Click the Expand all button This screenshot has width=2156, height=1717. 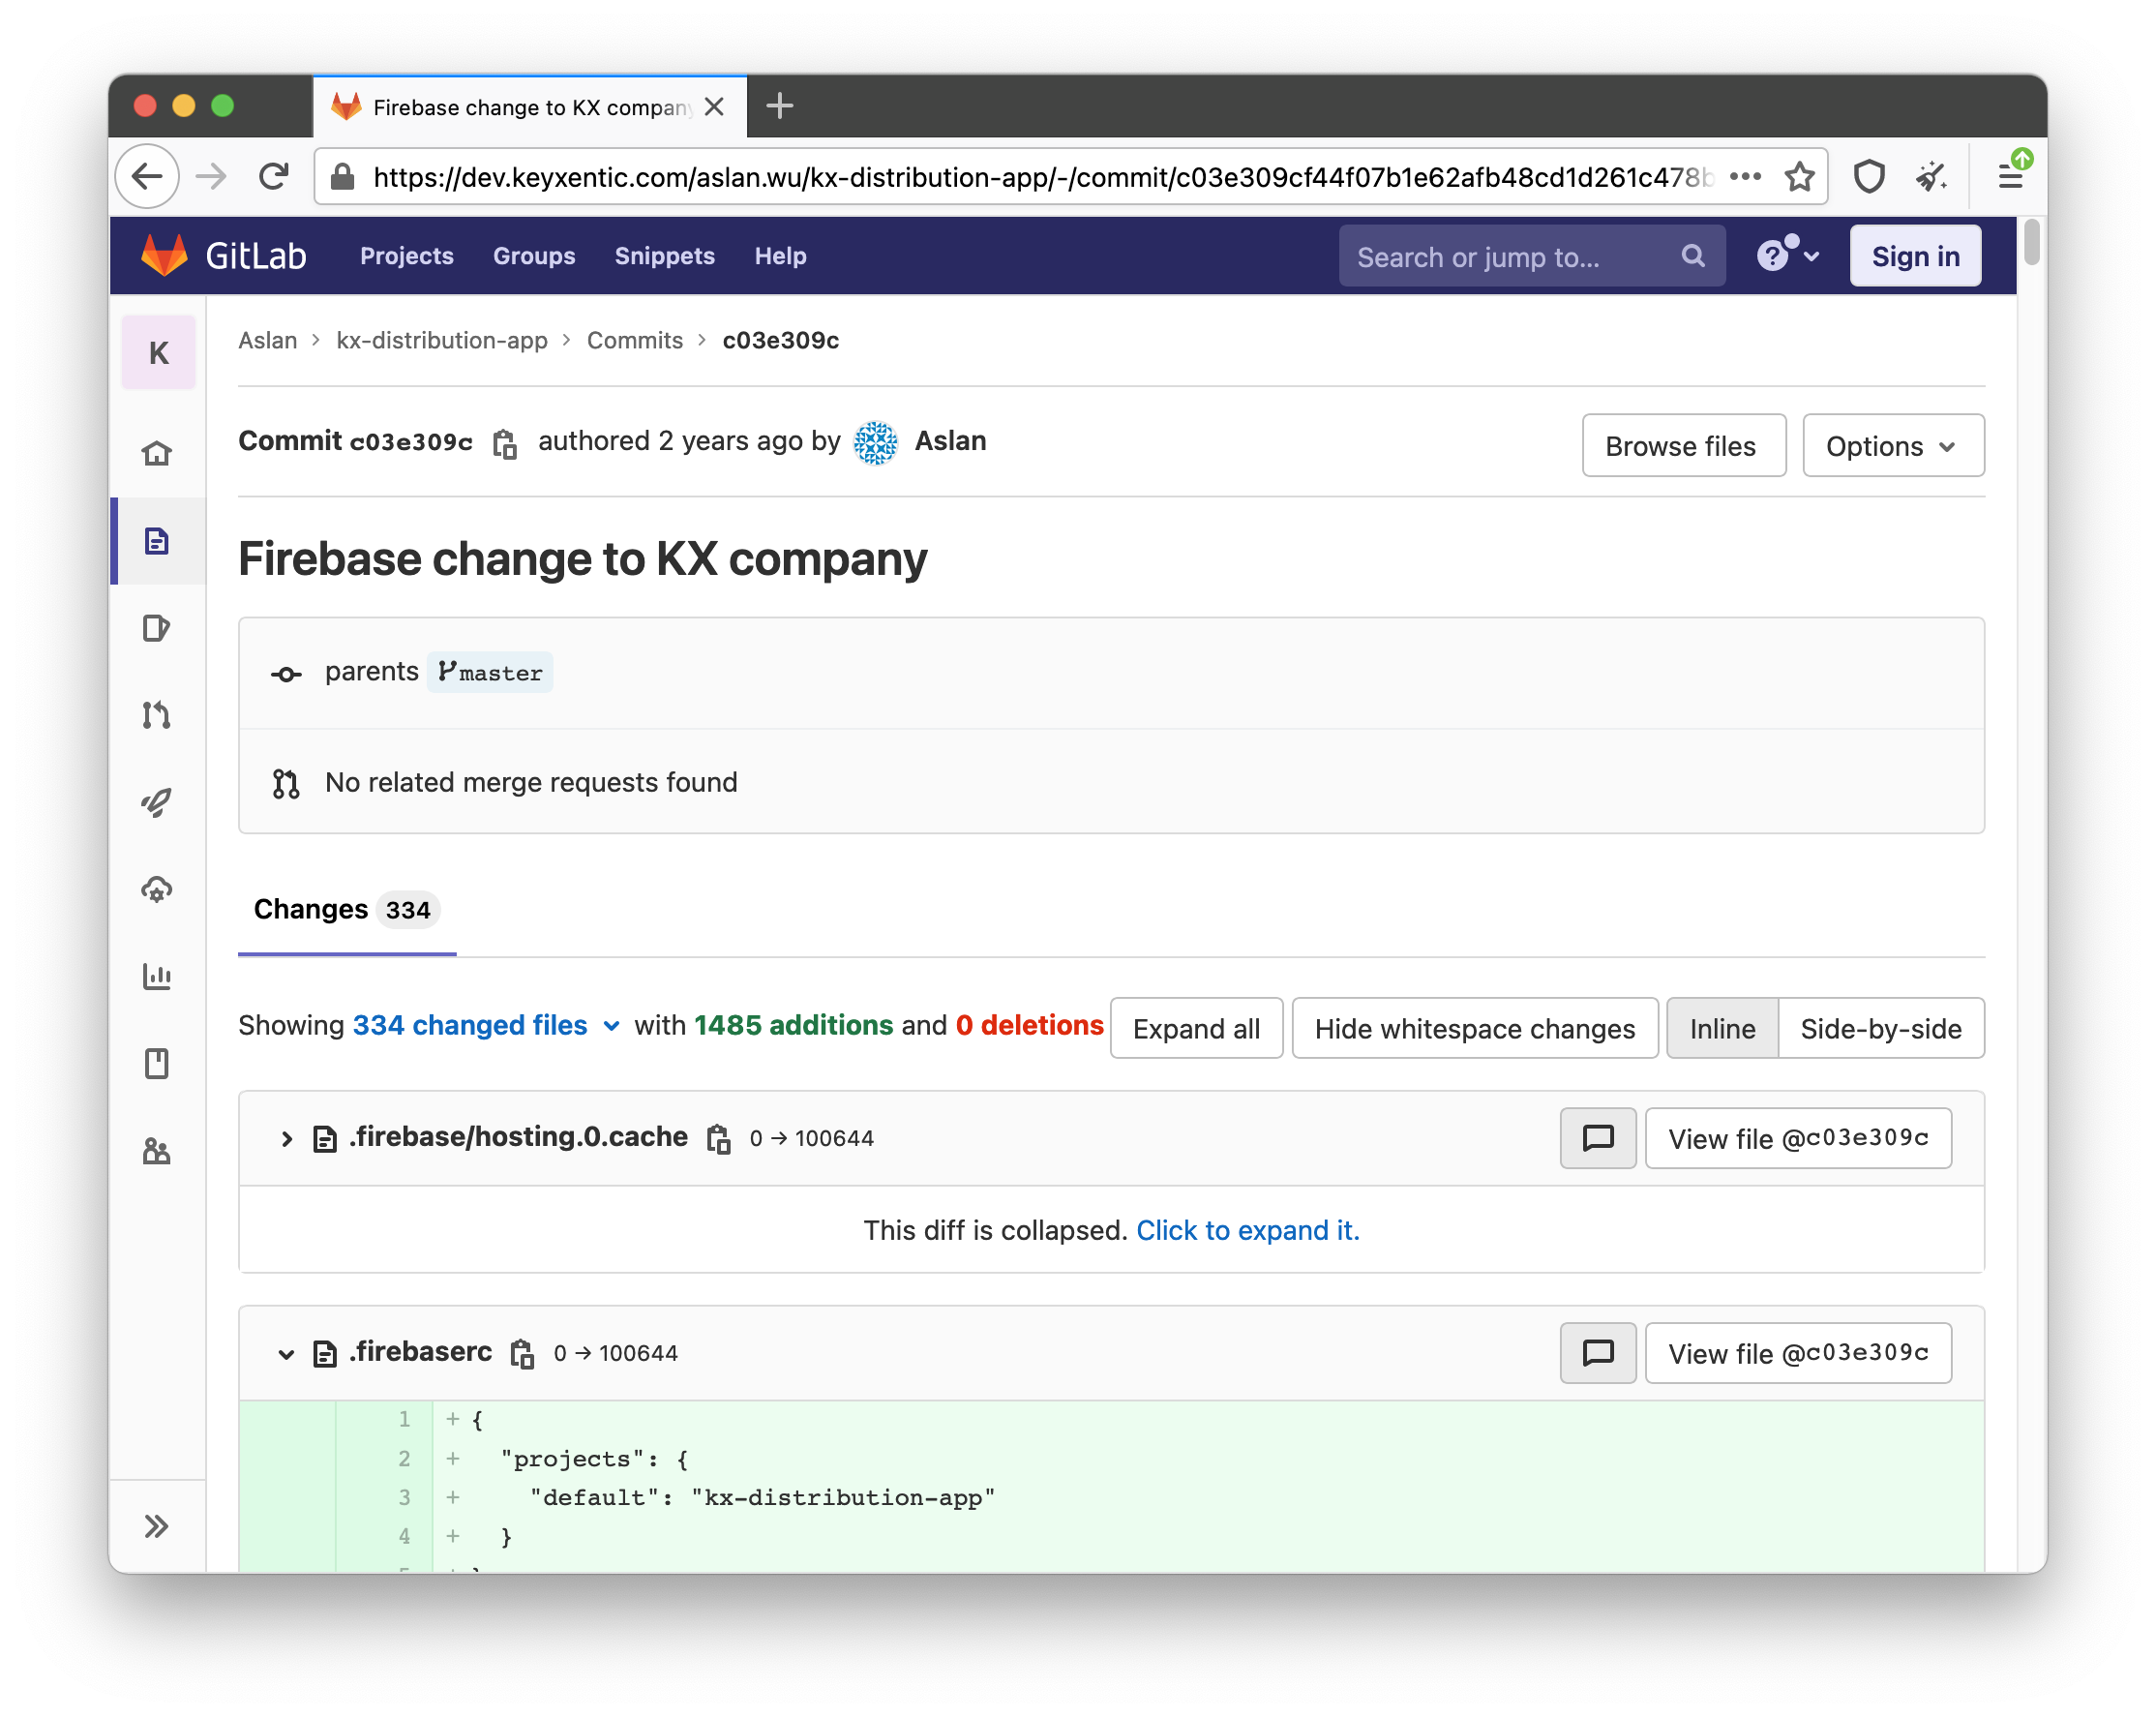[x=1196, y=1028]
